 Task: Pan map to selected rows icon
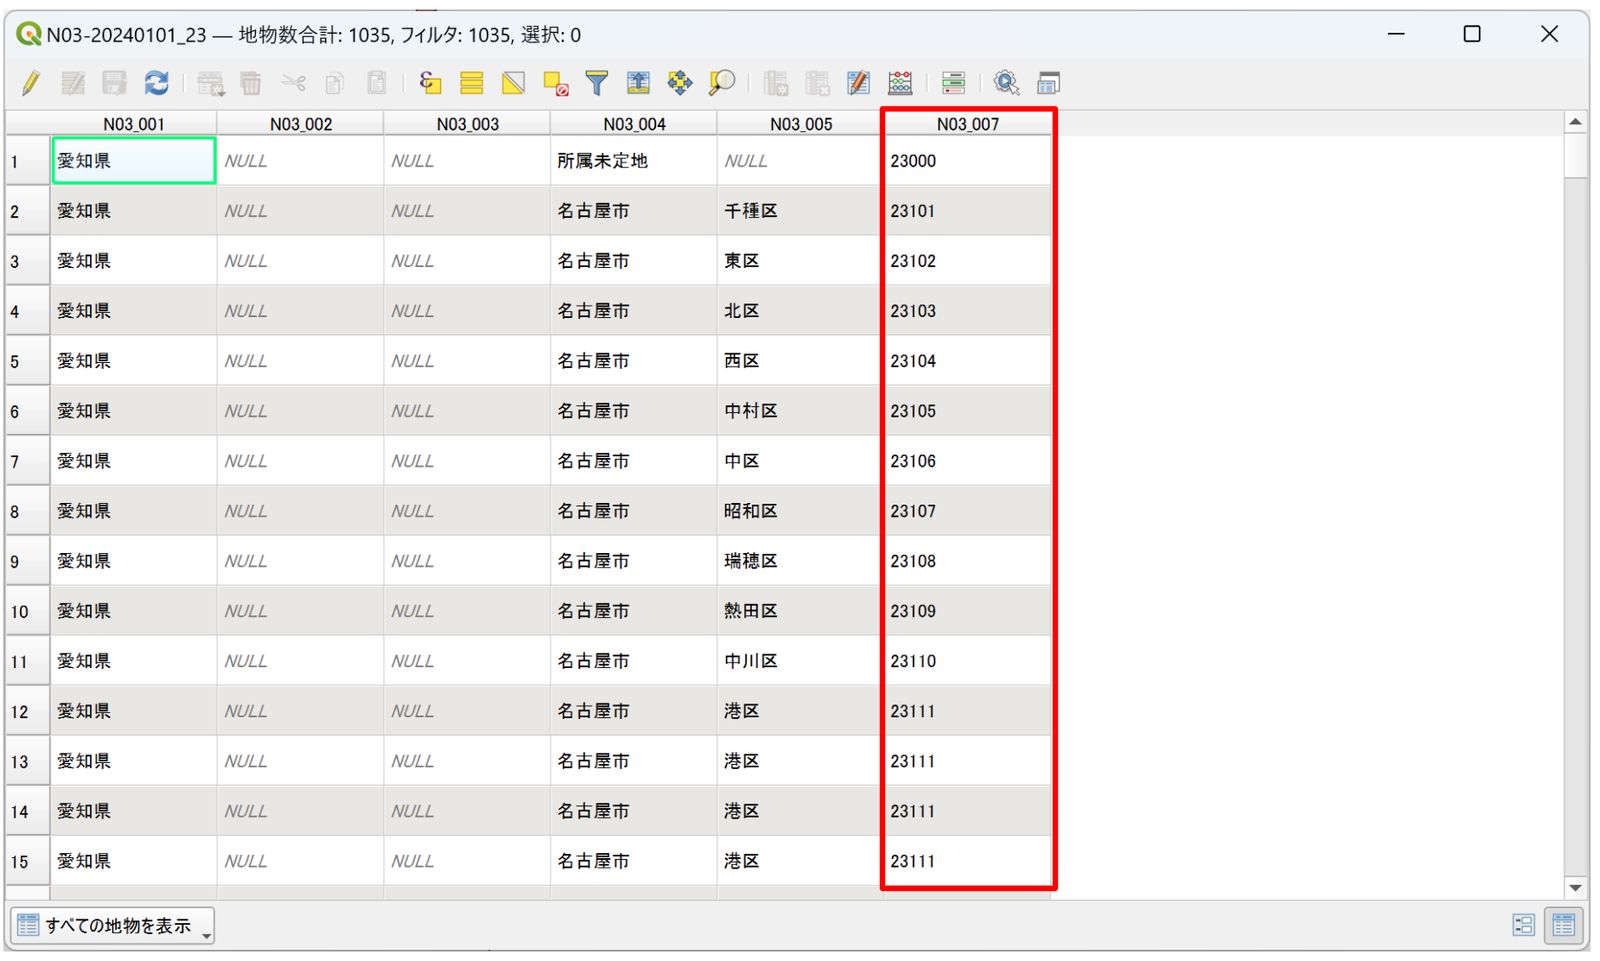[x=680, y=83]
